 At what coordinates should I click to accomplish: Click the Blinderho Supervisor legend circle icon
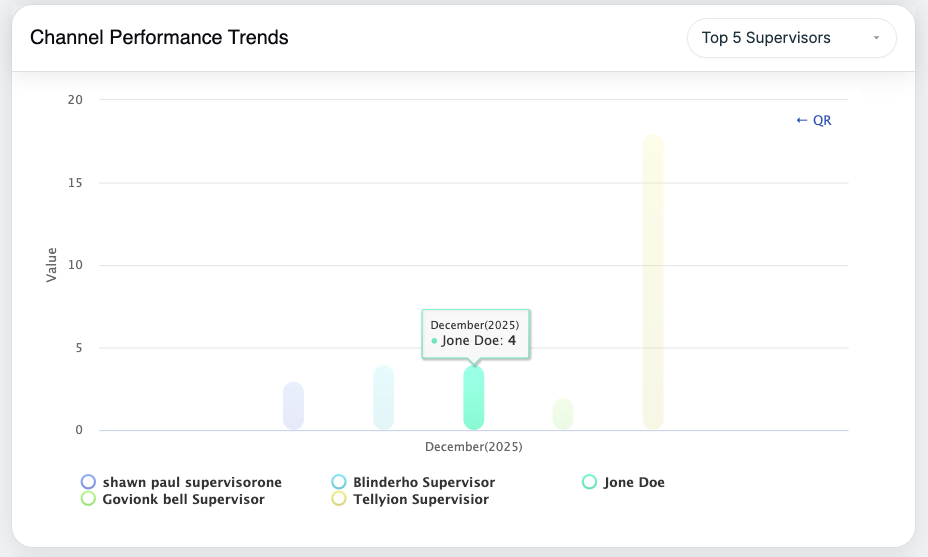click(x=339, y=482)
